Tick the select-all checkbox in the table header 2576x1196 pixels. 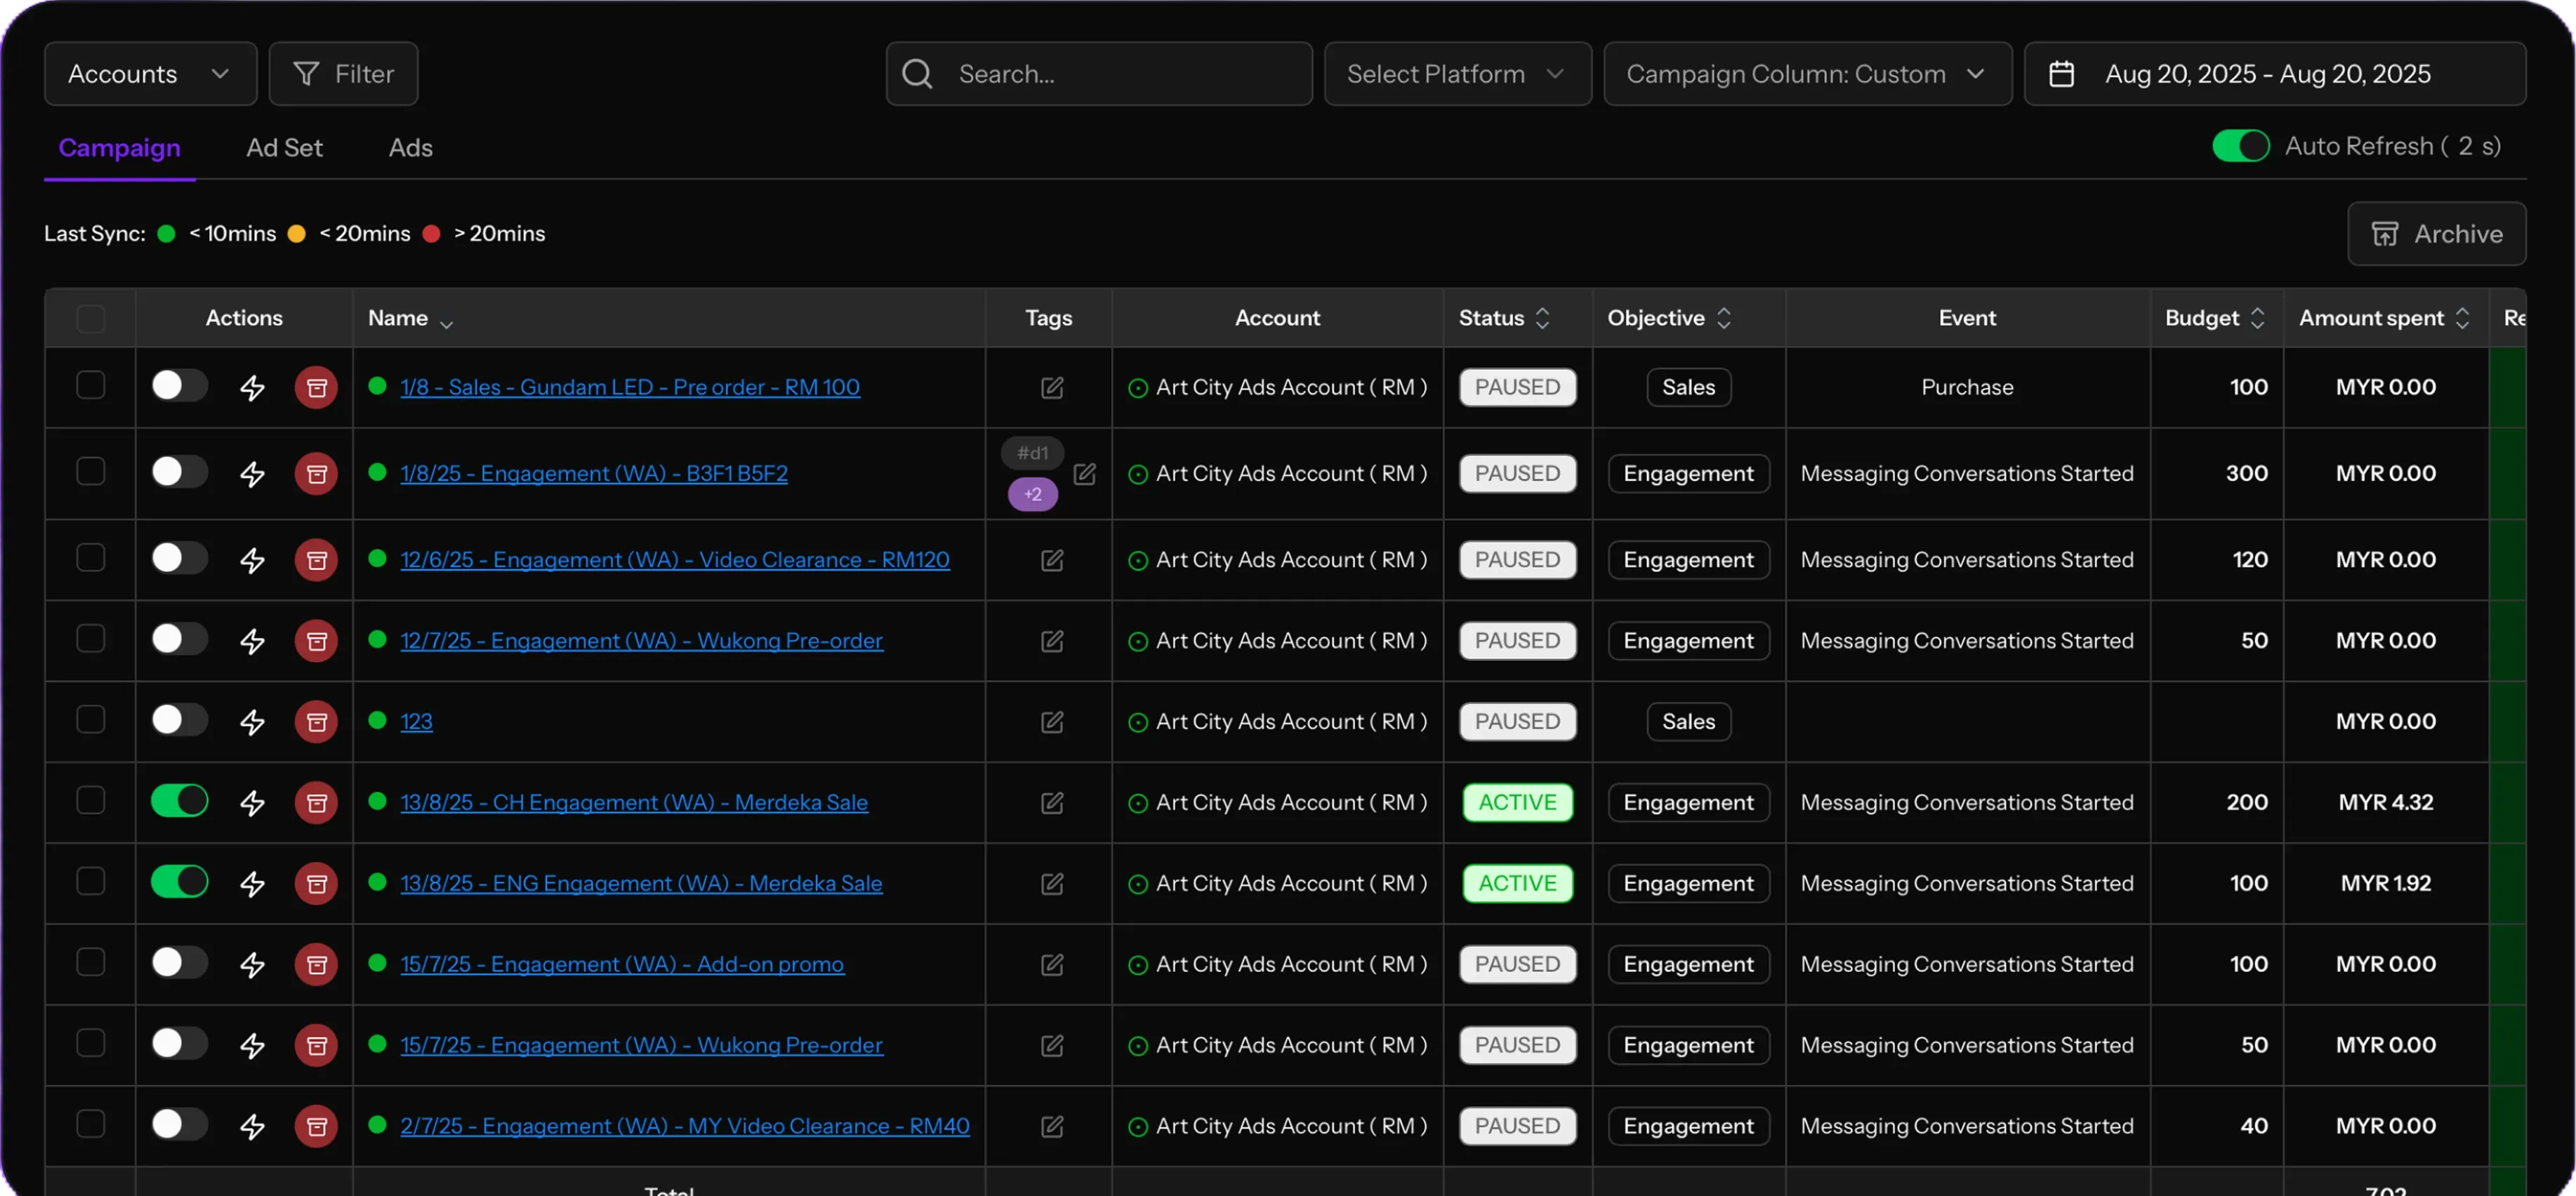pos(91,319)
